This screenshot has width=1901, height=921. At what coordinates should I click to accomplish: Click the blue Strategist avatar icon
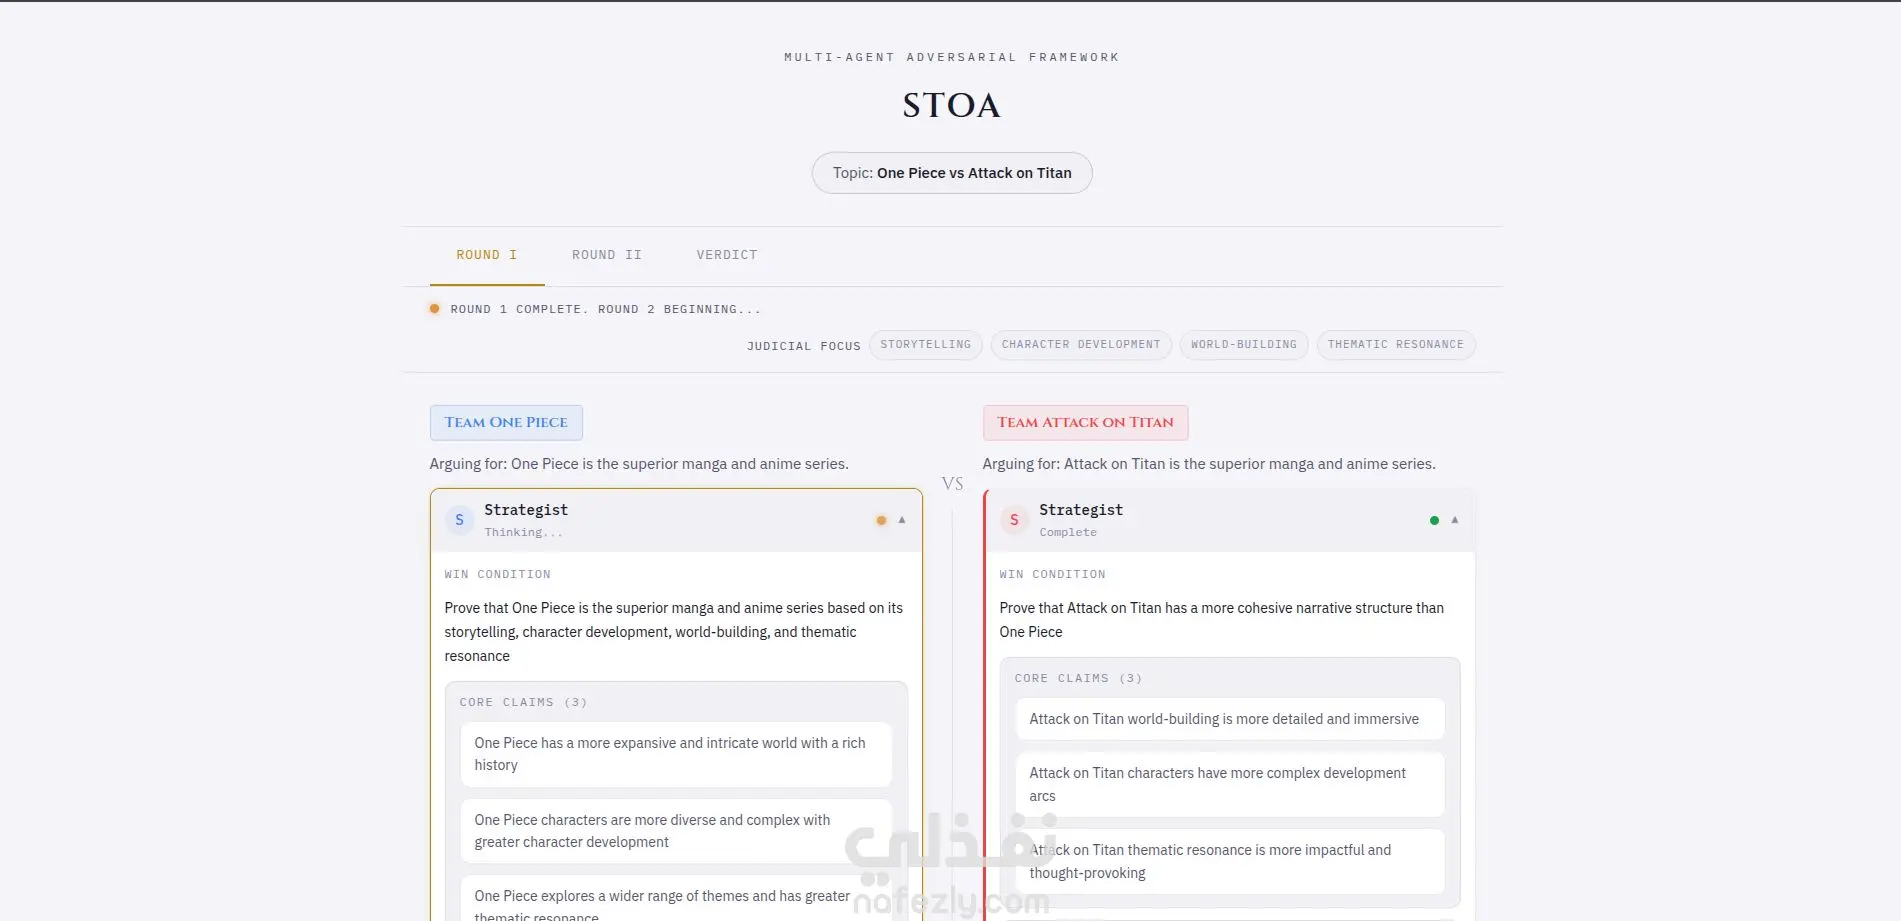459,520
